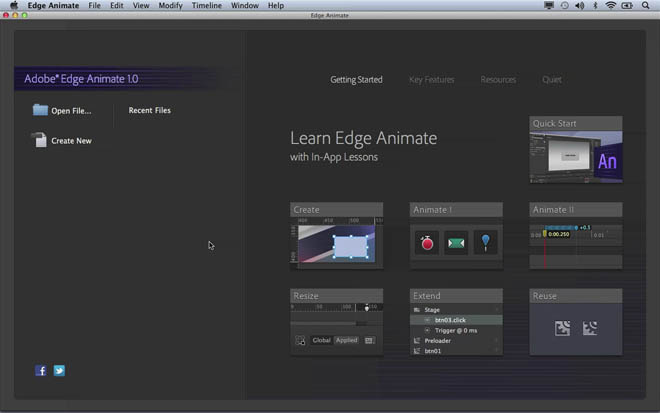Click the volume icon in menu bar

click(580, 5)
